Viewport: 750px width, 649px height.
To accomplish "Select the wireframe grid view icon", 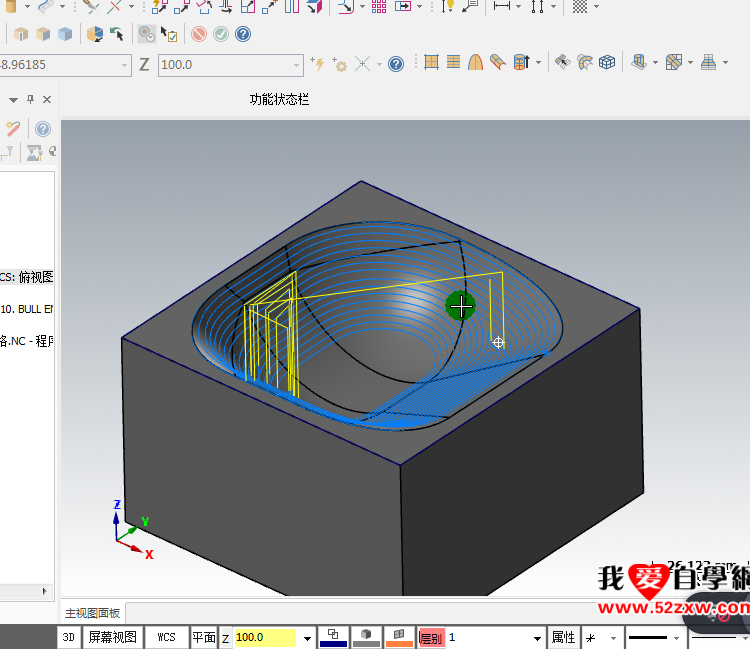I will [607, 63].
